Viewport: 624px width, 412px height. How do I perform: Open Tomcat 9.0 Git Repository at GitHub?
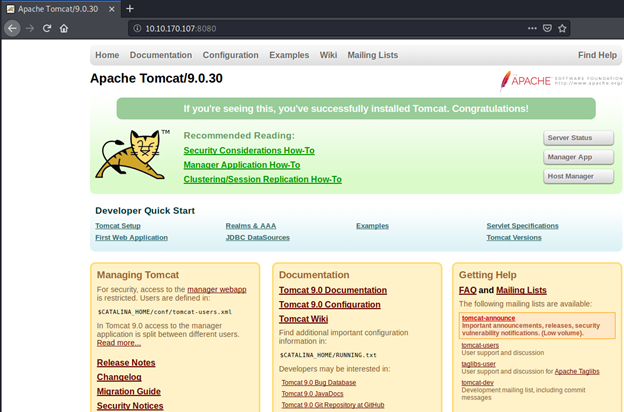click(x=333, y=405)
